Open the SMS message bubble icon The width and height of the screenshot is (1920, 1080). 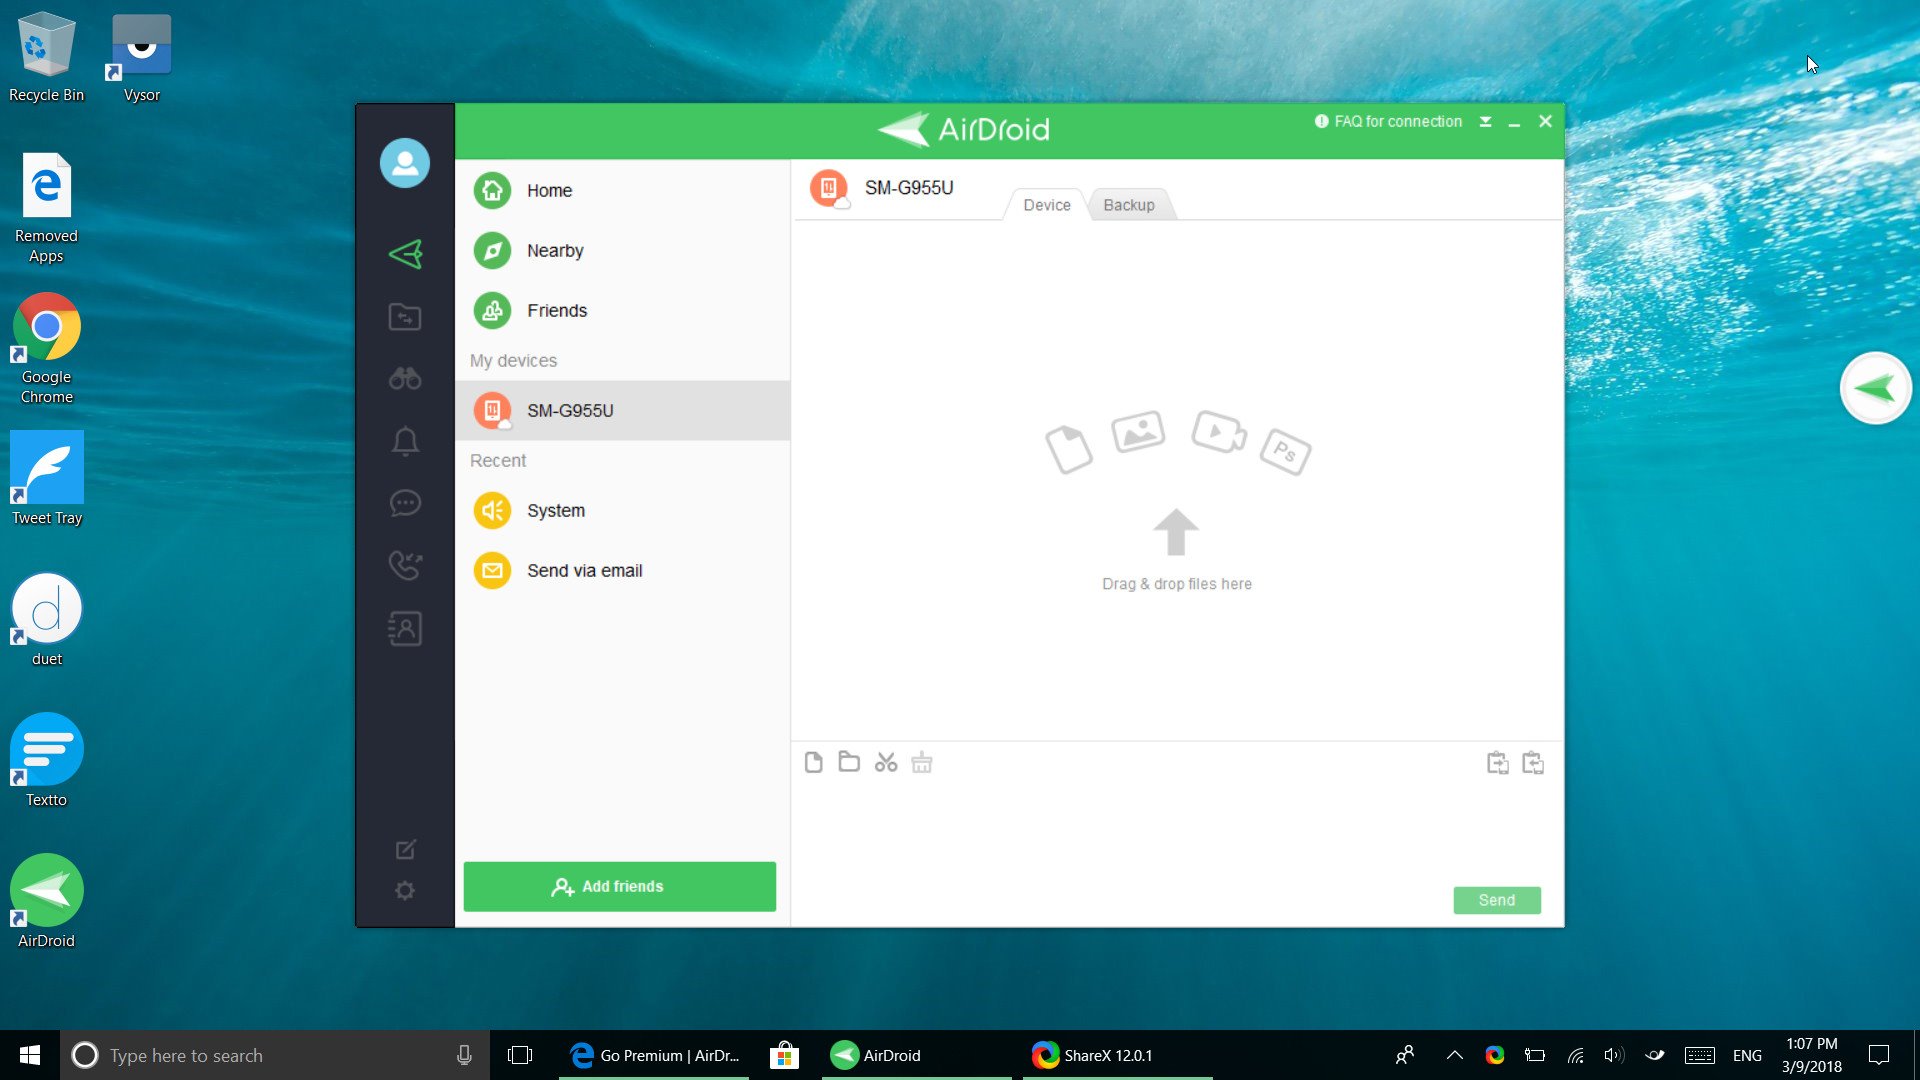405,503
